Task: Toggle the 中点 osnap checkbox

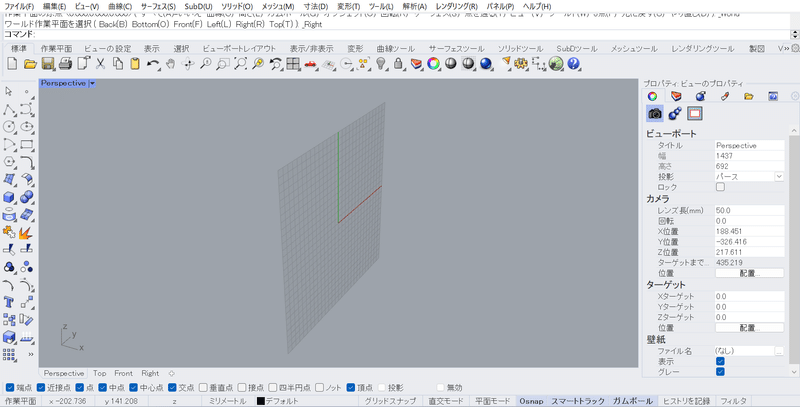Action: (103, 388)
